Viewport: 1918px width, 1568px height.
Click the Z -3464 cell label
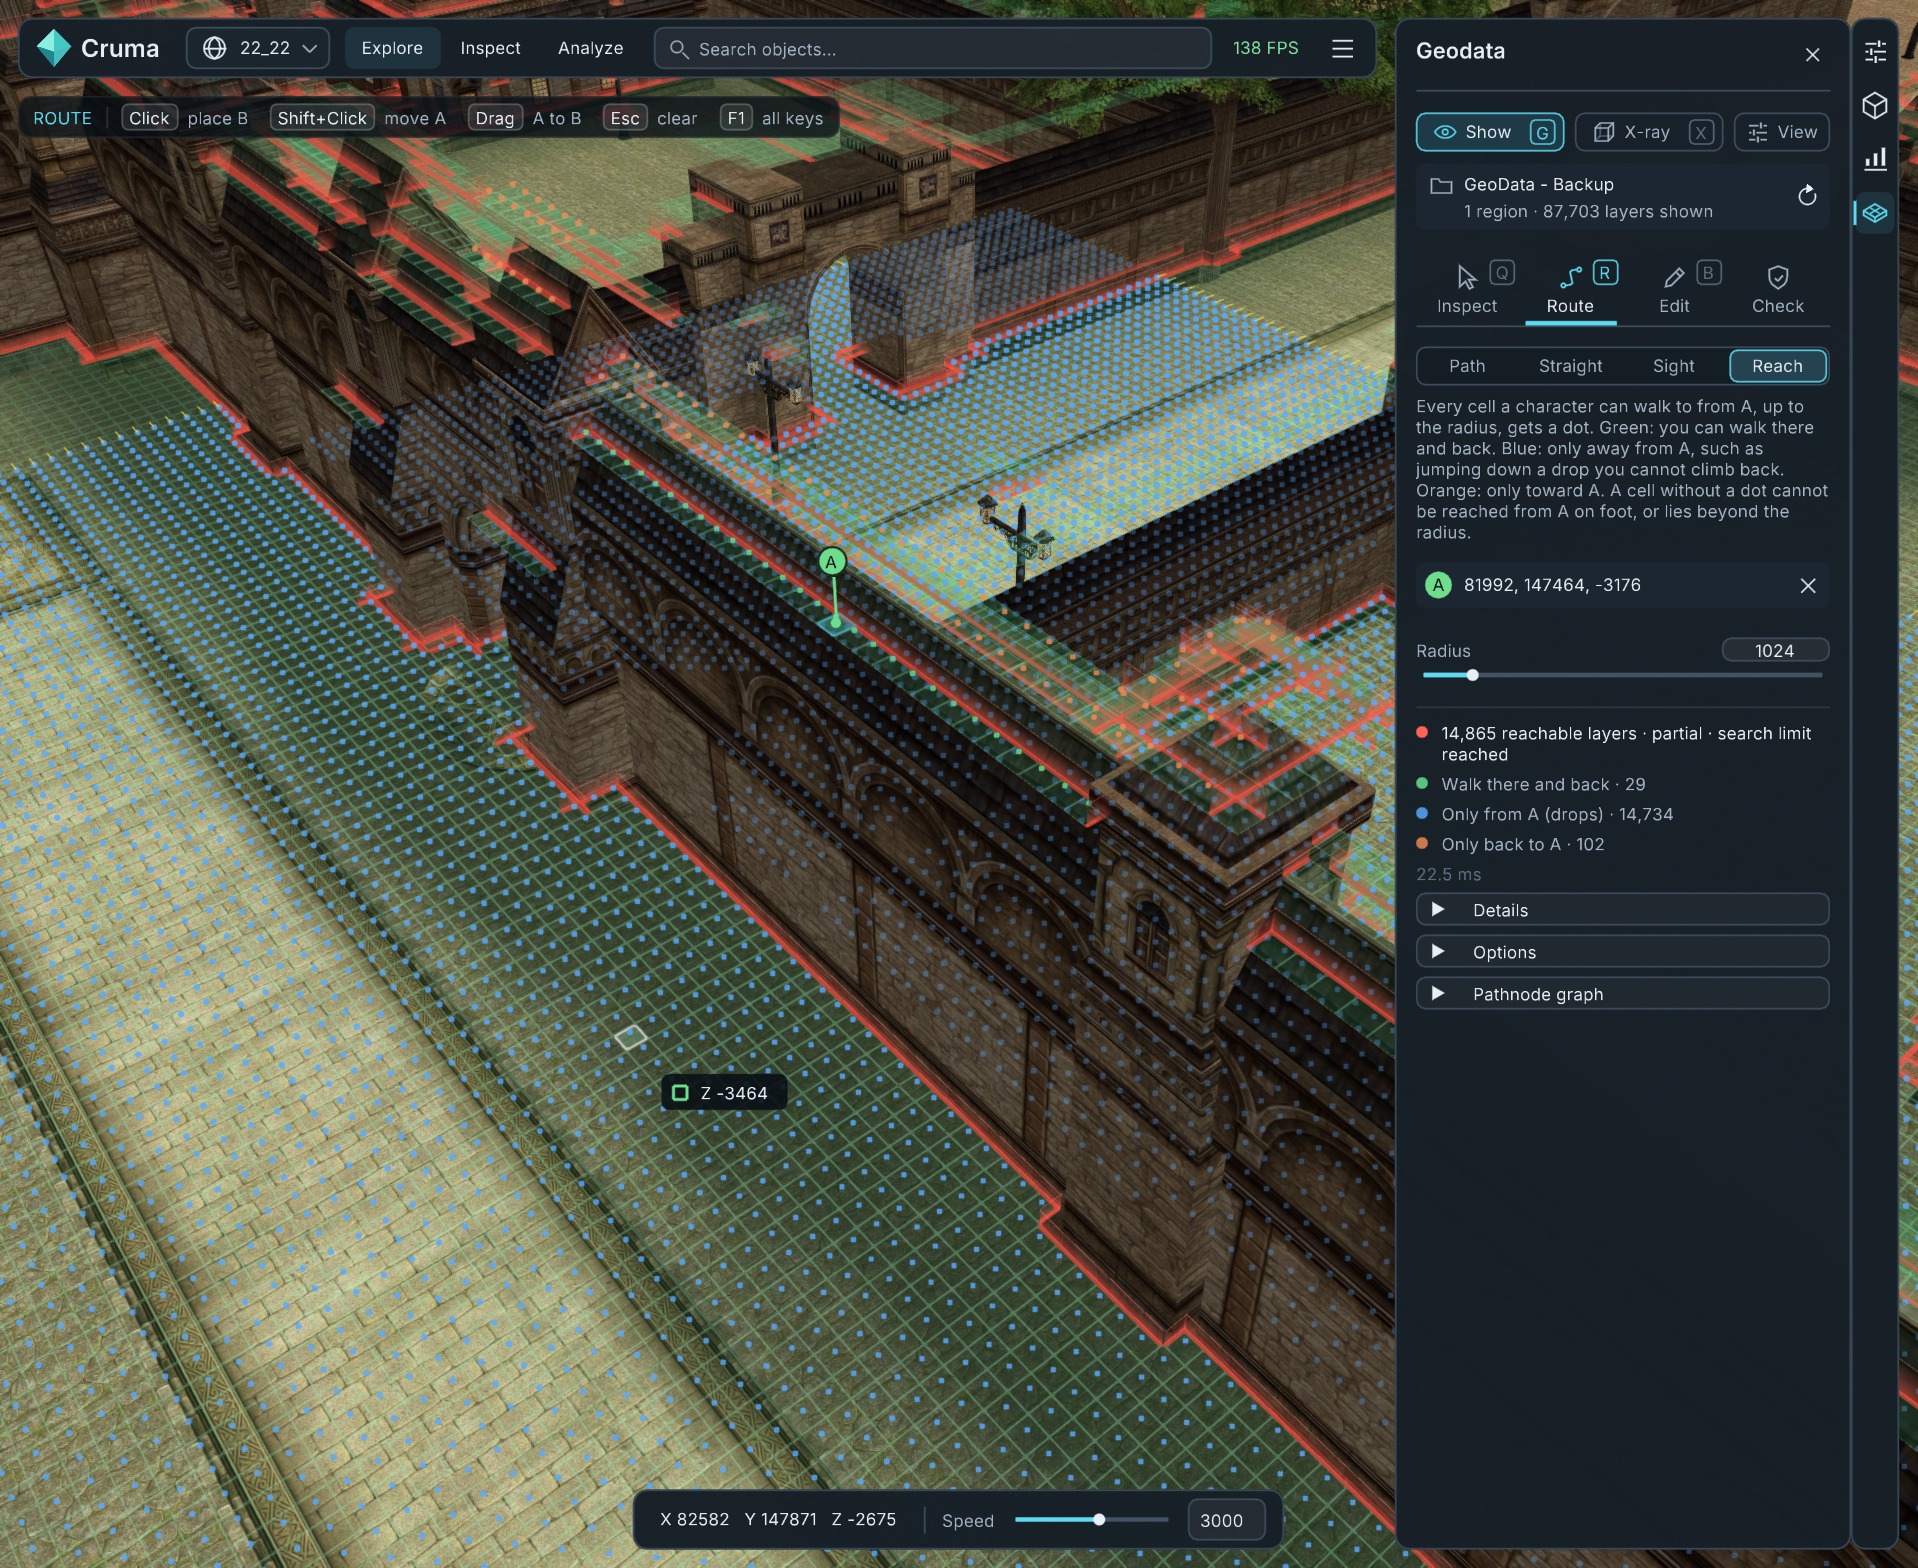[724, 1093]
